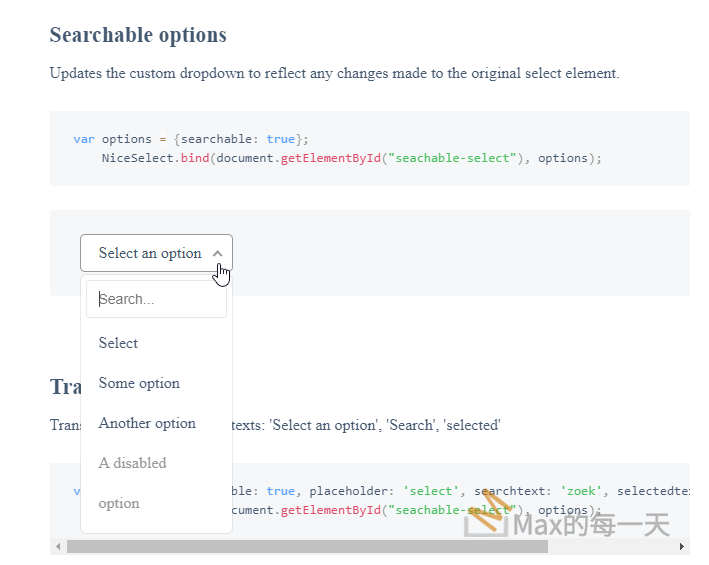Focus the Search... input field
Screen dimensions: 709x565
tap(156, 299)
